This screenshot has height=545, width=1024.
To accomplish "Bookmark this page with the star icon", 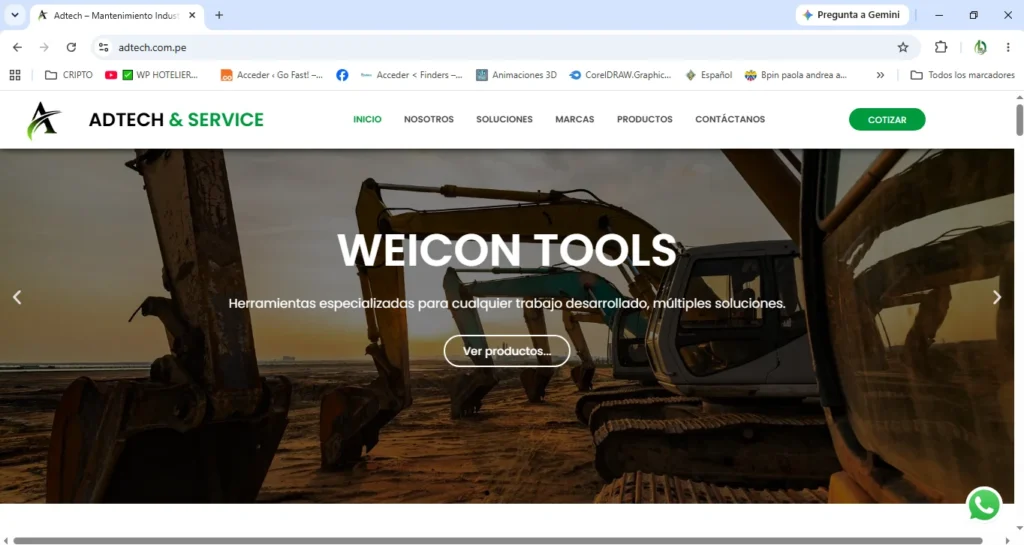I will click(903, 47).
